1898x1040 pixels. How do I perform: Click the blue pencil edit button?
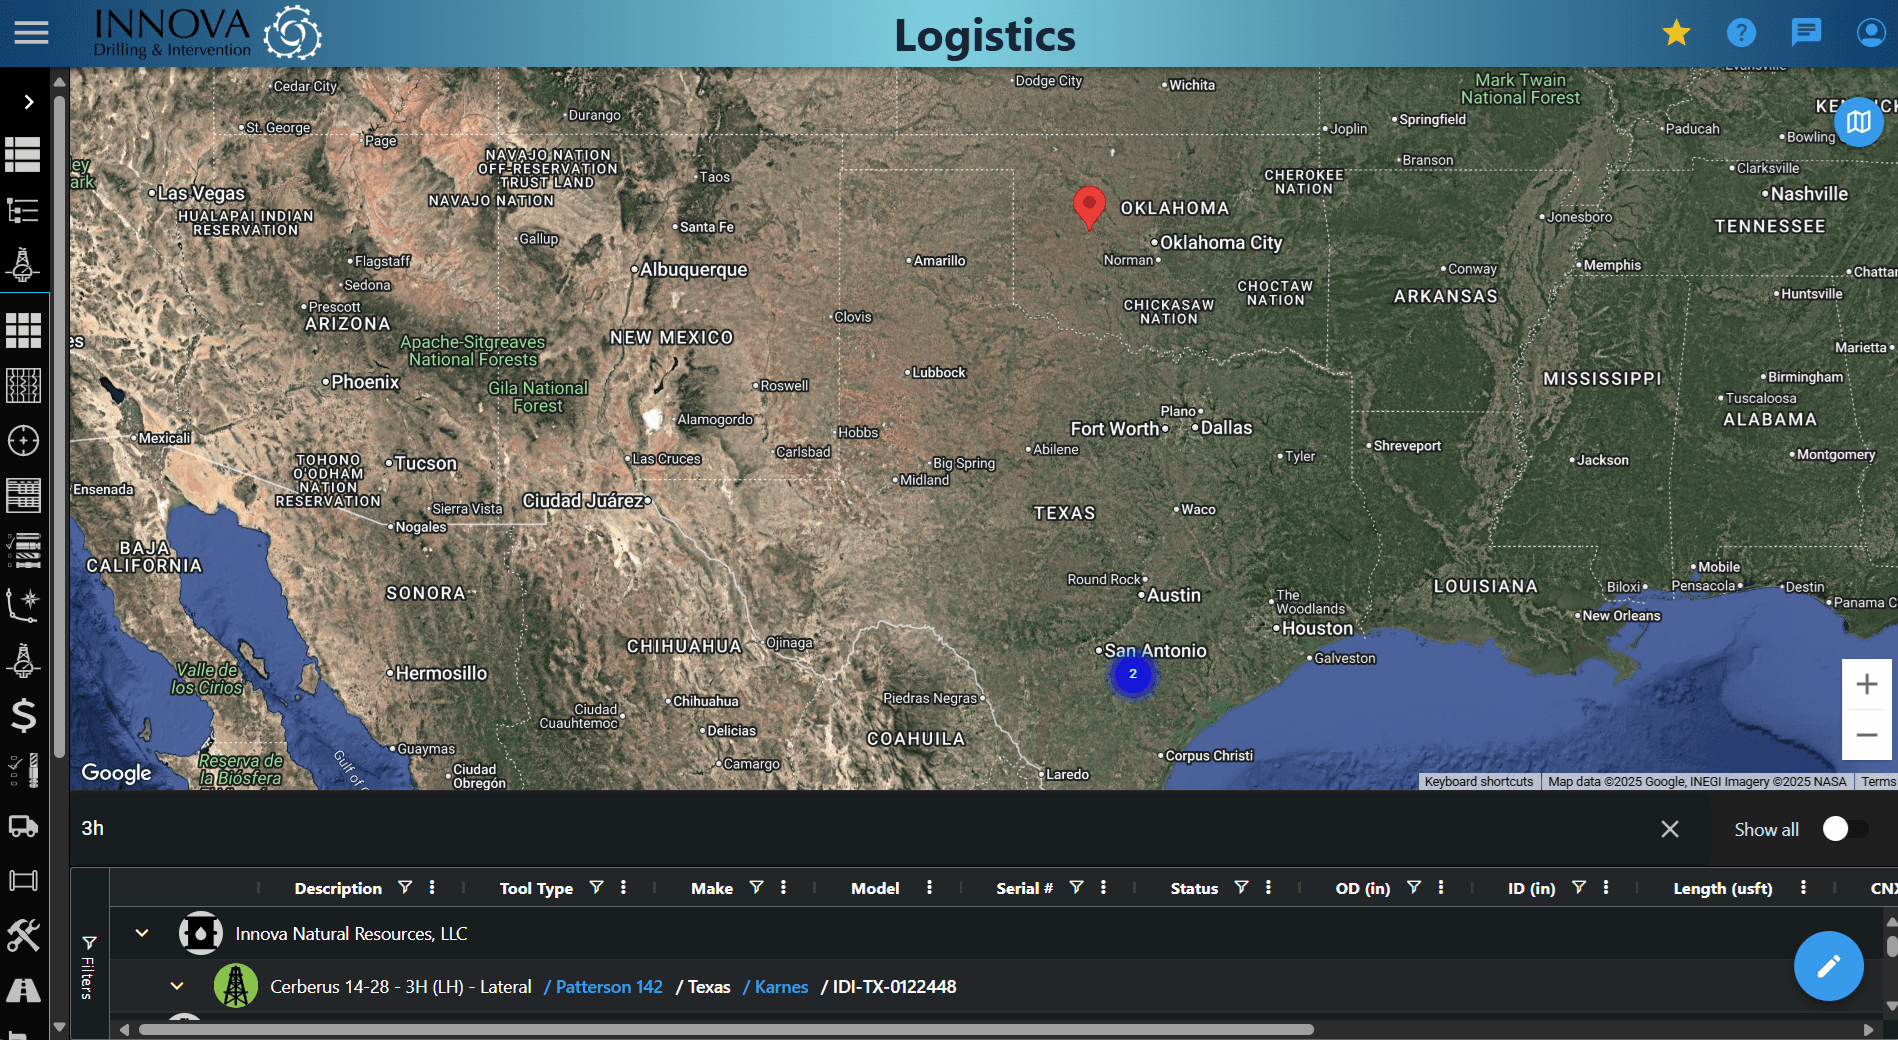(x=1828, y=966)
